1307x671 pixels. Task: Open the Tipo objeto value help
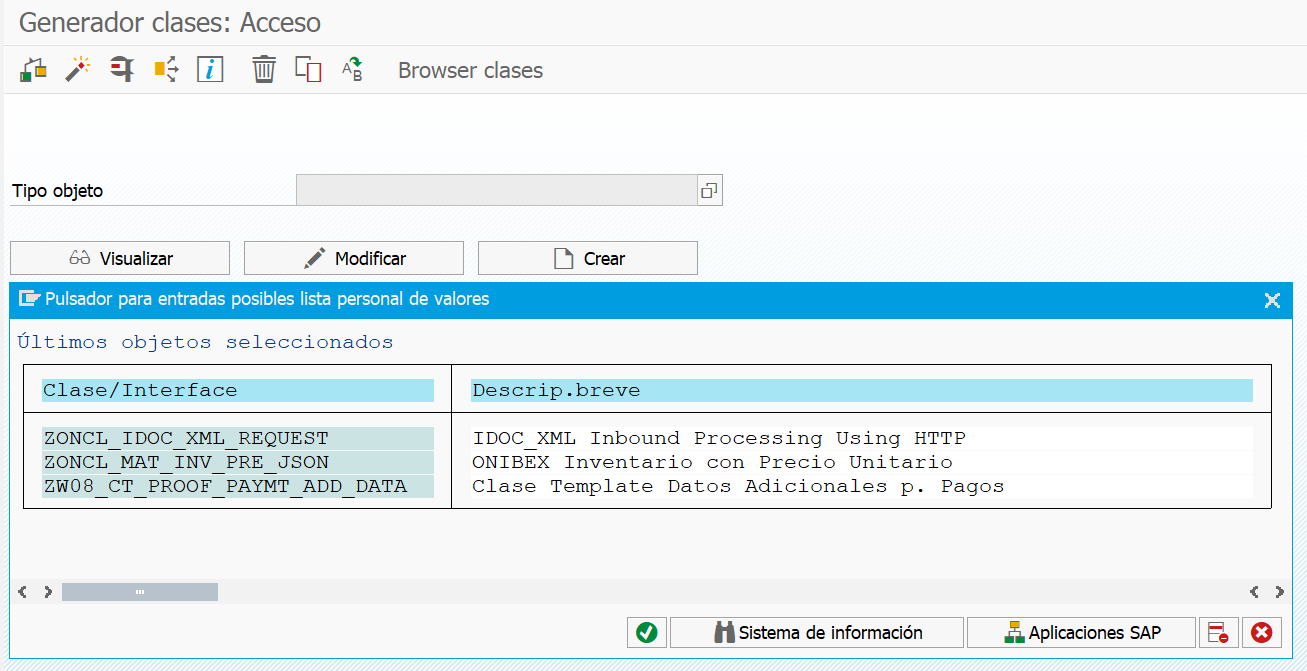pyautogui.click(x=709, y=190)
